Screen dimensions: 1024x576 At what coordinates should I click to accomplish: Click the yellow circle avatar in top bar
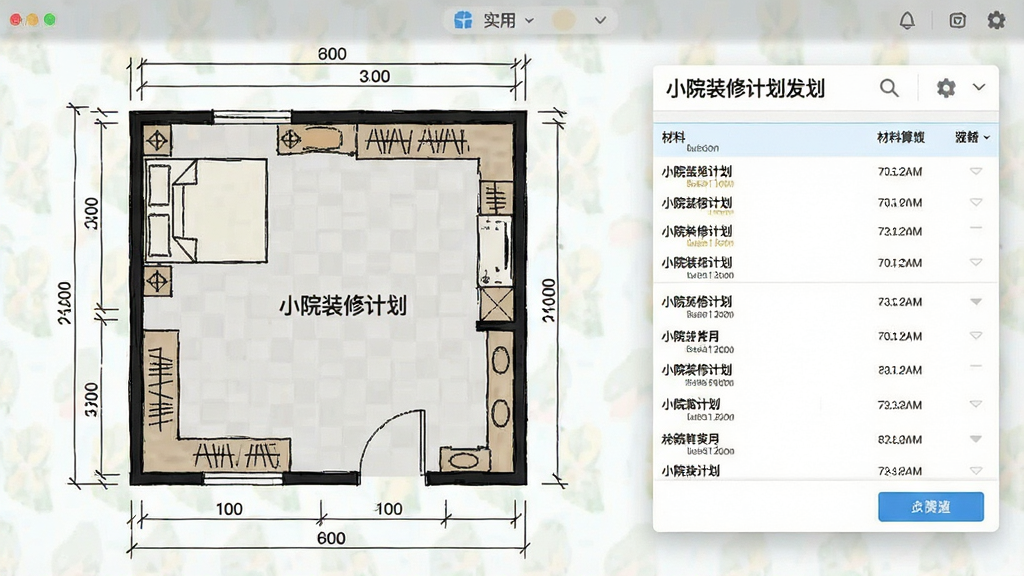pyautogui.click(x=564, y=20)
